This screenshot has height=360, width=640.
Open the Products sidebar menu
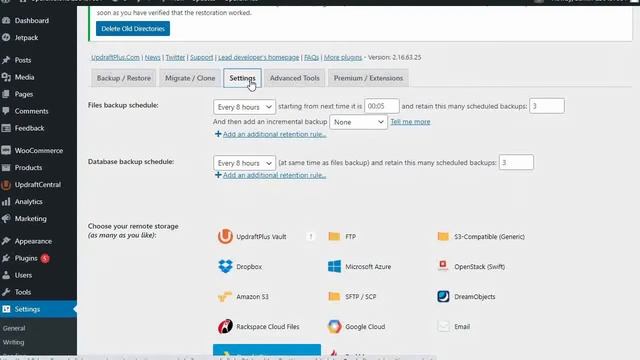point(28,168)
